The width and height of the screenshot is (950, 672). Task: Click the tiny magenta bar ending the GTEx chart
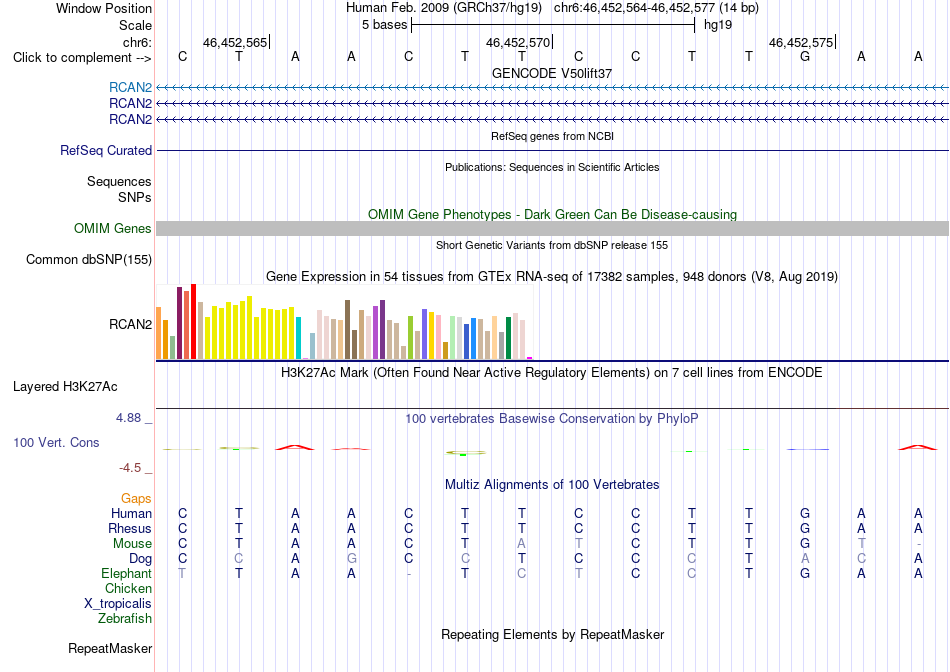tap(530, 358)
